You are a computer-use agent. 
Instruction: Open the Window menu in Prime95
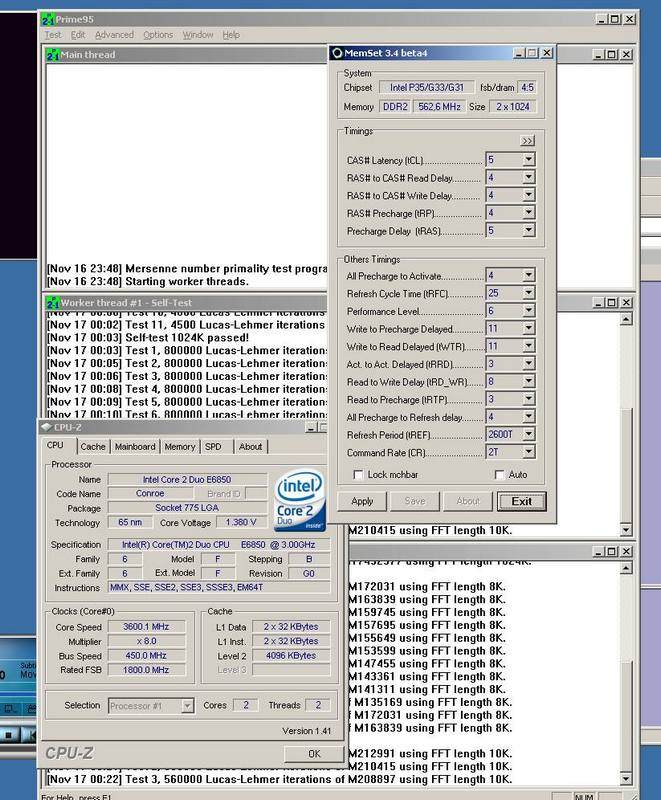click(198, 35)
